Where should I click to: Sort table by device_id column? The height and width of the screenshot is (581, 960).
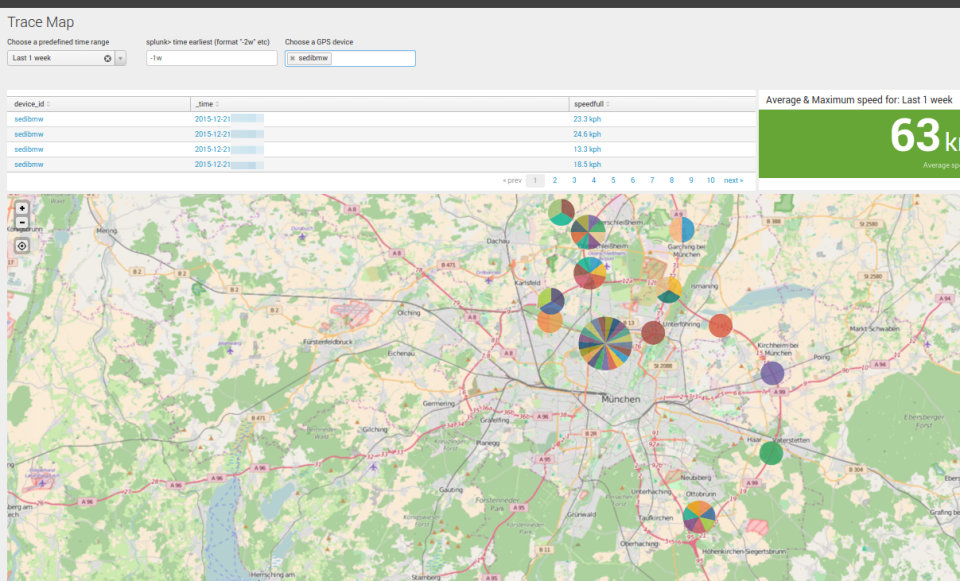pyautogui.click(x=32, y=104)
